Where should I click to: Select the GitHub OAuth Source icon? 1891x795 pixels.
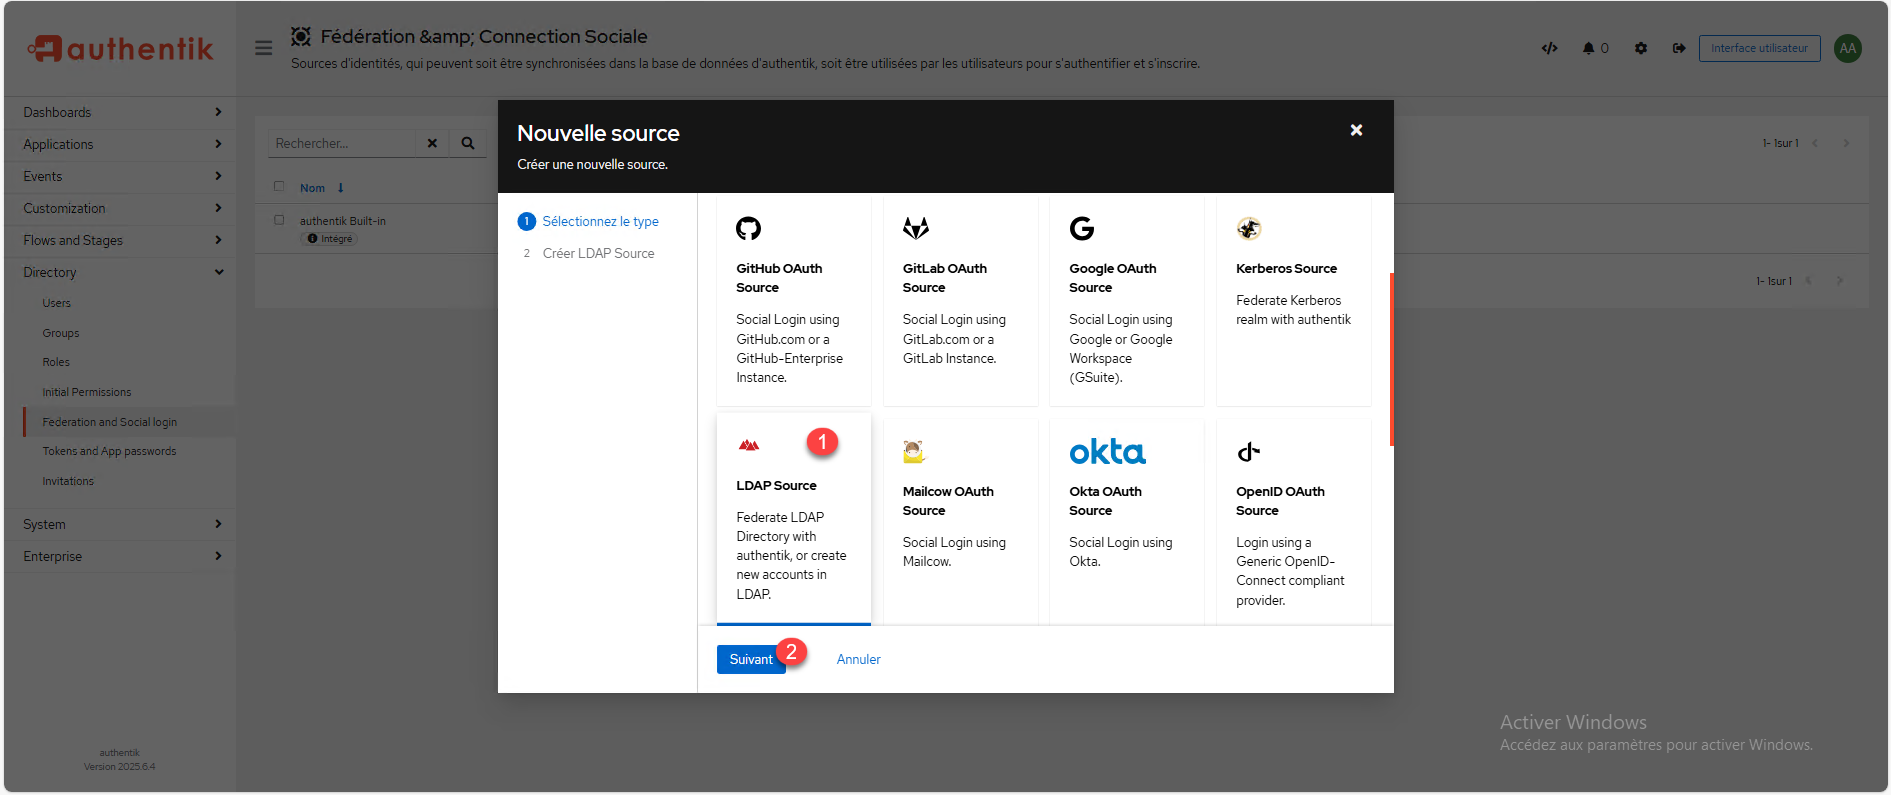tap(748, 229)
